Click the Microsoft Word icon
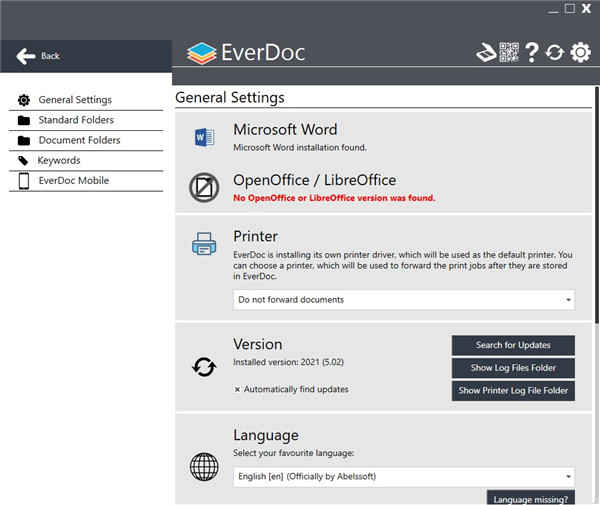 tap(204, 137)
